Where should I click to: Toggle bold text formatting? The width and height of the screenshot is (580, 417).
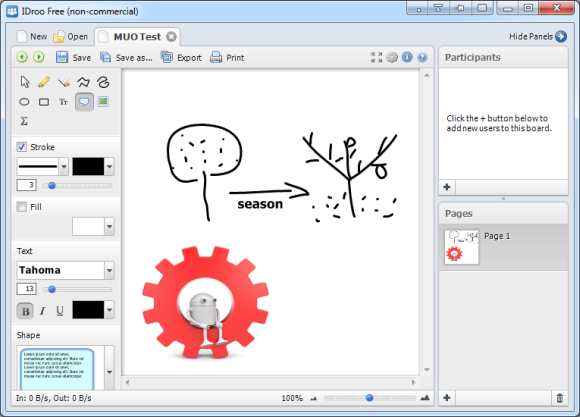point(25,311)
